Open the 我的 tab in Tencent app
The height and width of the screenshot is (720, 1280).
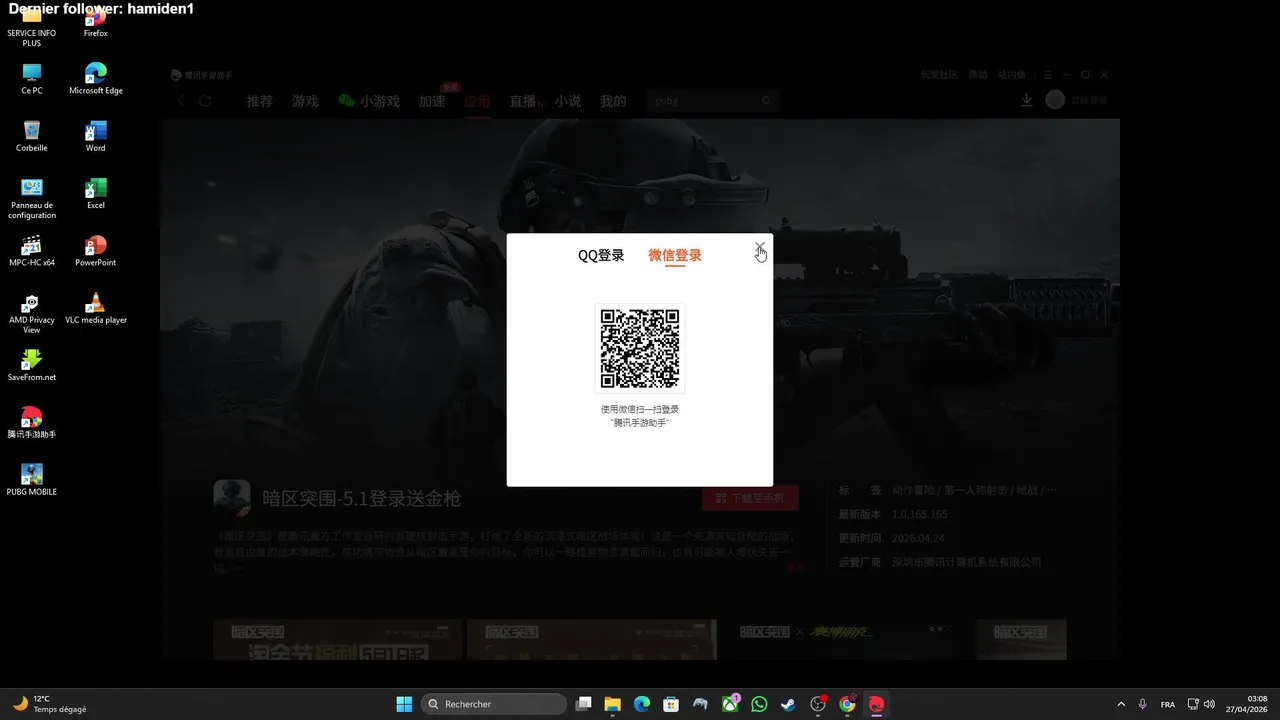pos(613,101)
